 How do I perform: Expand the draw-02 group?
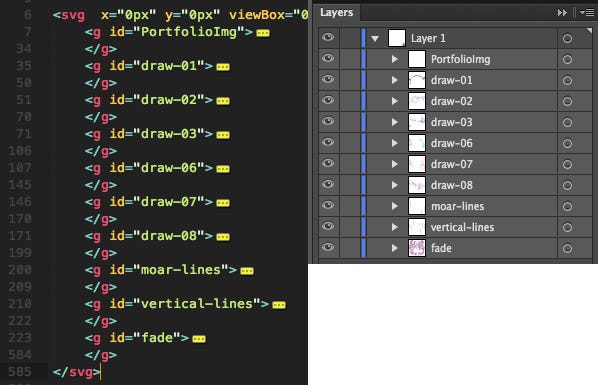395,101
